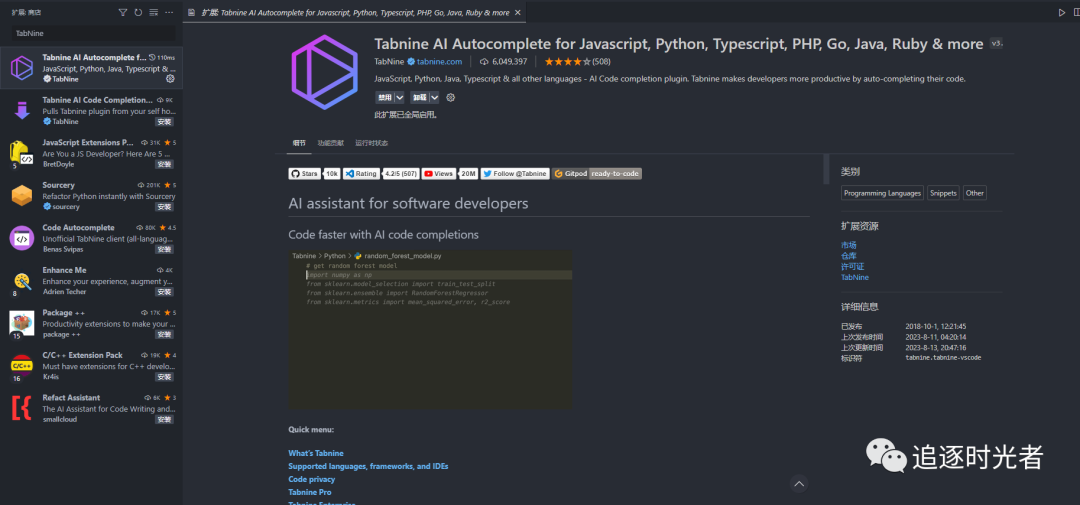Open the sidebar more actions ellipsis menu
The height and width of the screenshot is (505, 1080).
pos(169,12)
